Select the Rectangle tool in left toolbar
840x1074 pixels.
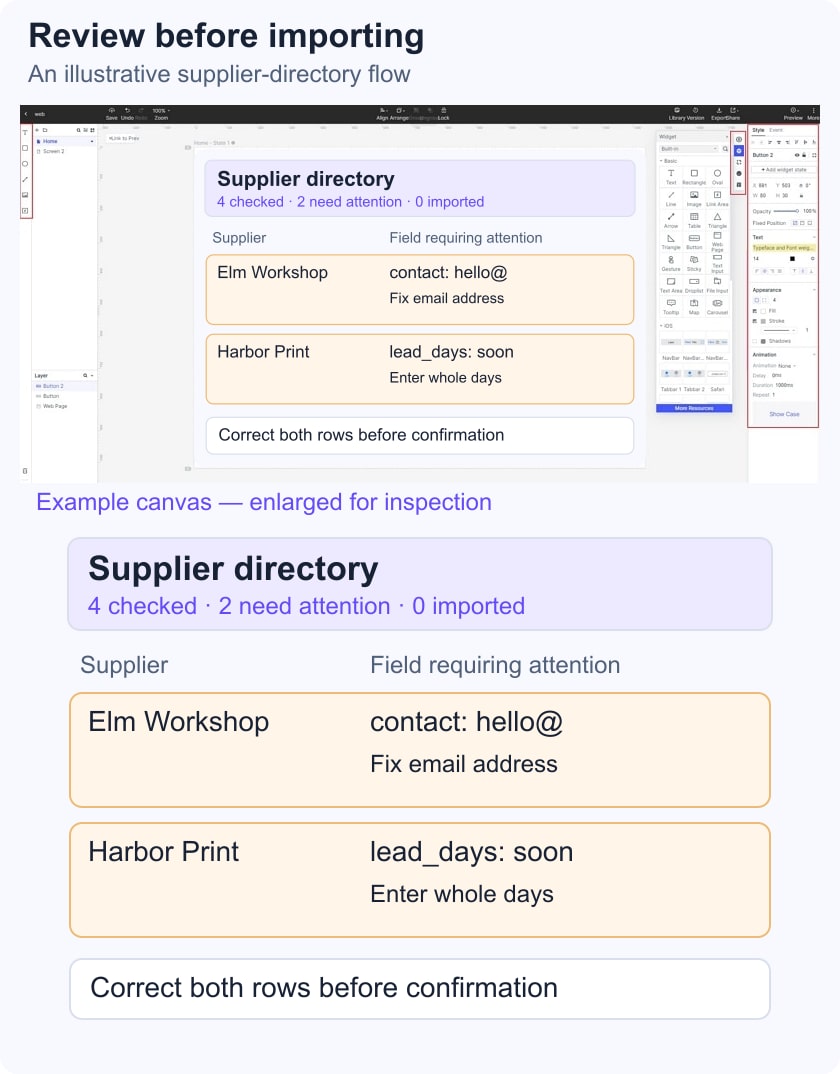pyautogui.click(x=25, y=148)
